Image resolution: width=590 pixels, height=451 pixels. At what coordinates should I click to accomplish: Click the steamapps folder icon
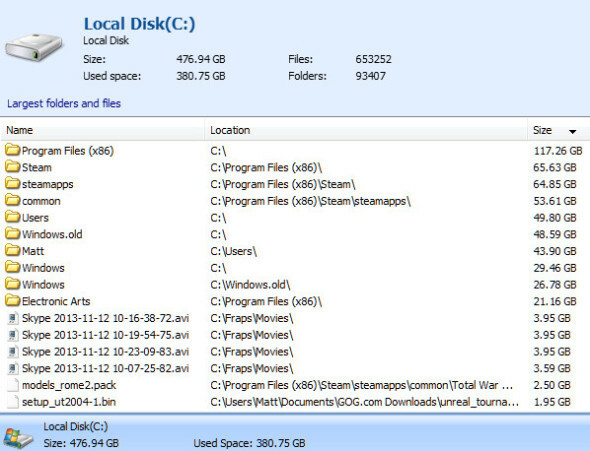tap(12, 184)
